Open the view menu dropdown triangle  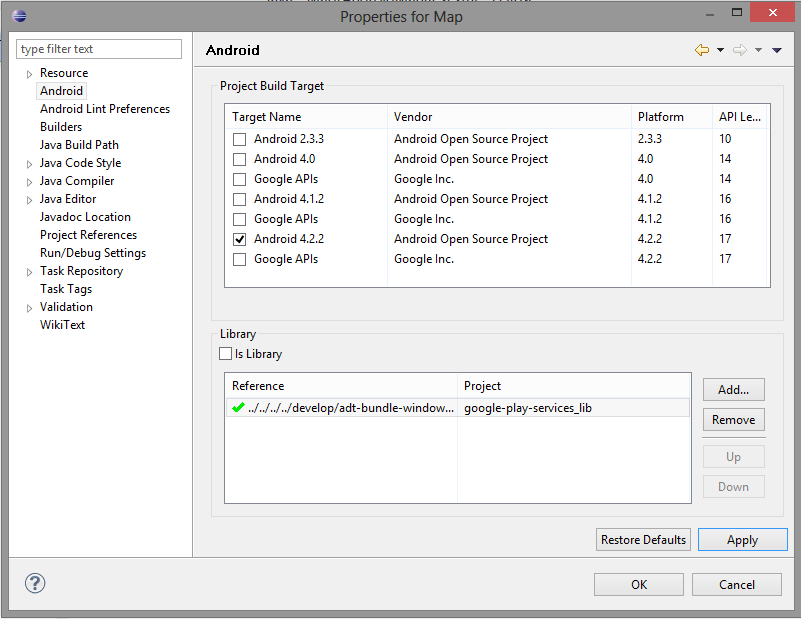(777, 50)
